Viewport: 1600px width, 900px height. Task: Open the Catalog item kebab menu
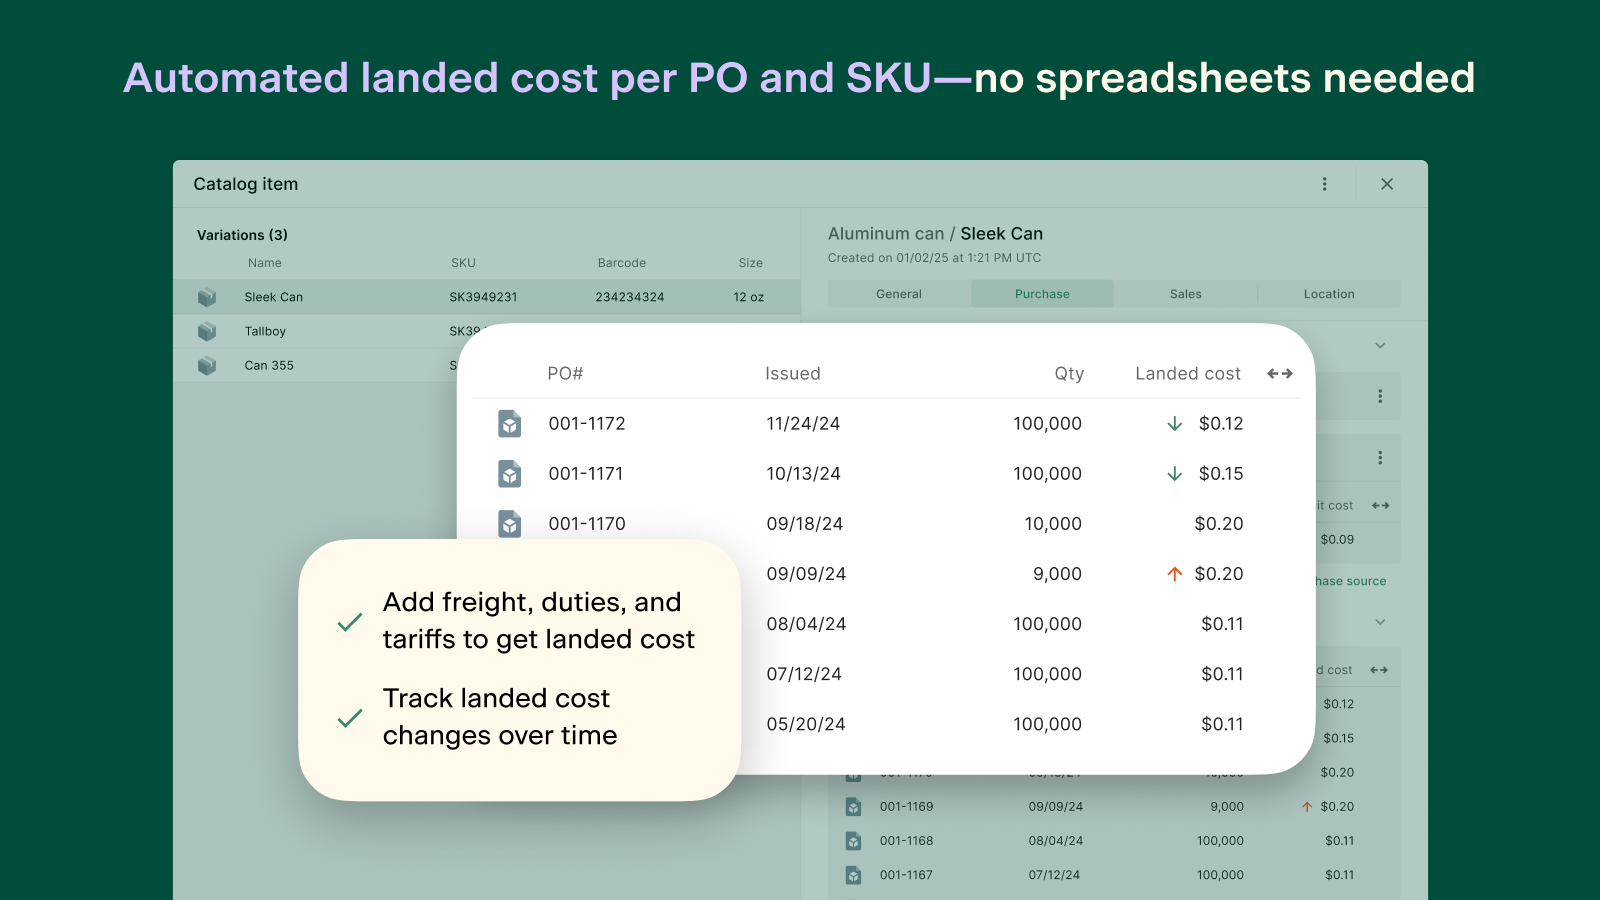coord(1325,184)
